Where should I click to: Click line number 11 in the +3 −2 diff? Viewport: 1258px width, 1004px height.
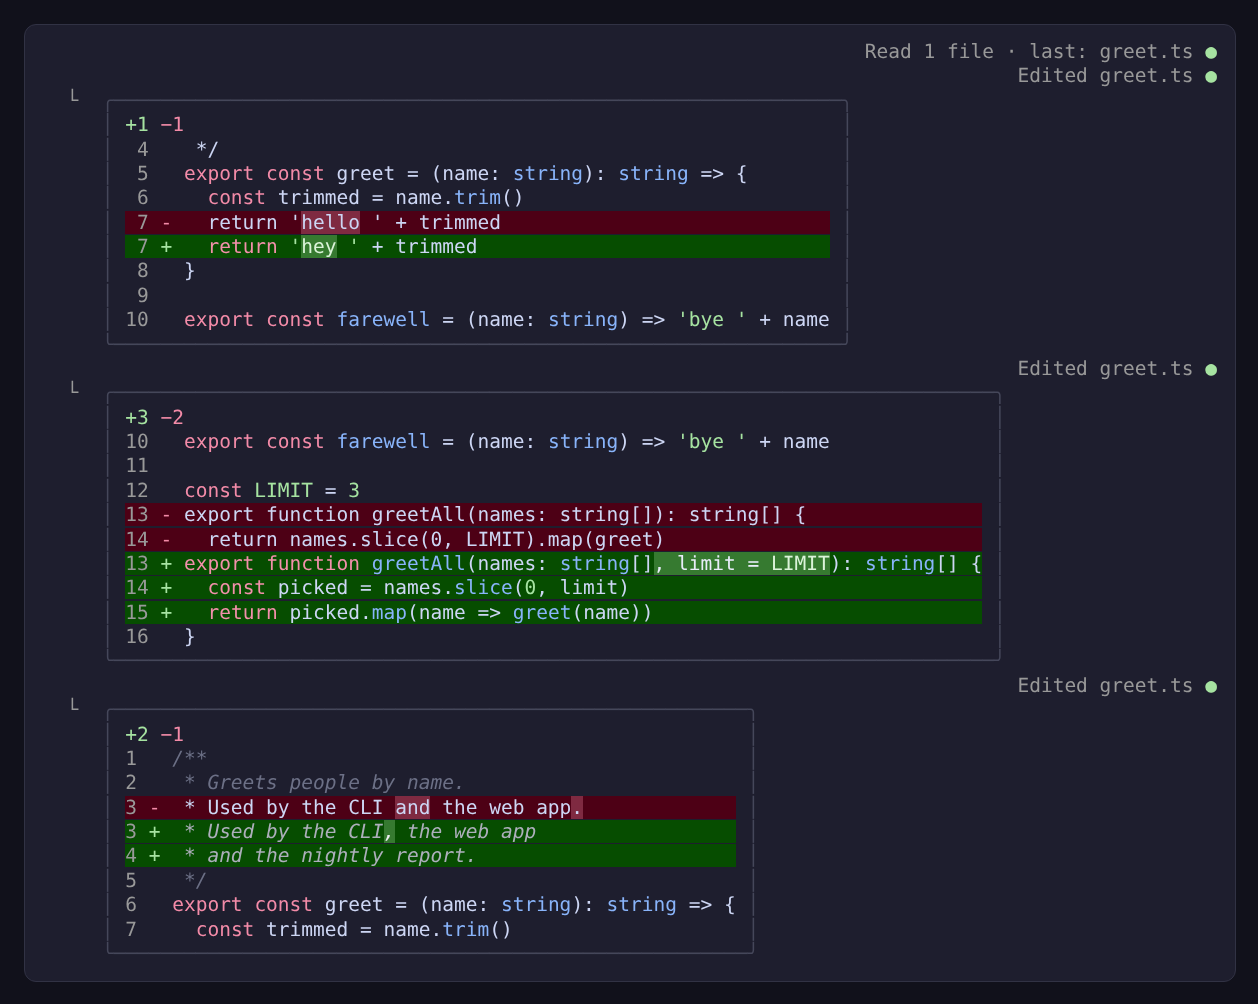click(137, 465)
